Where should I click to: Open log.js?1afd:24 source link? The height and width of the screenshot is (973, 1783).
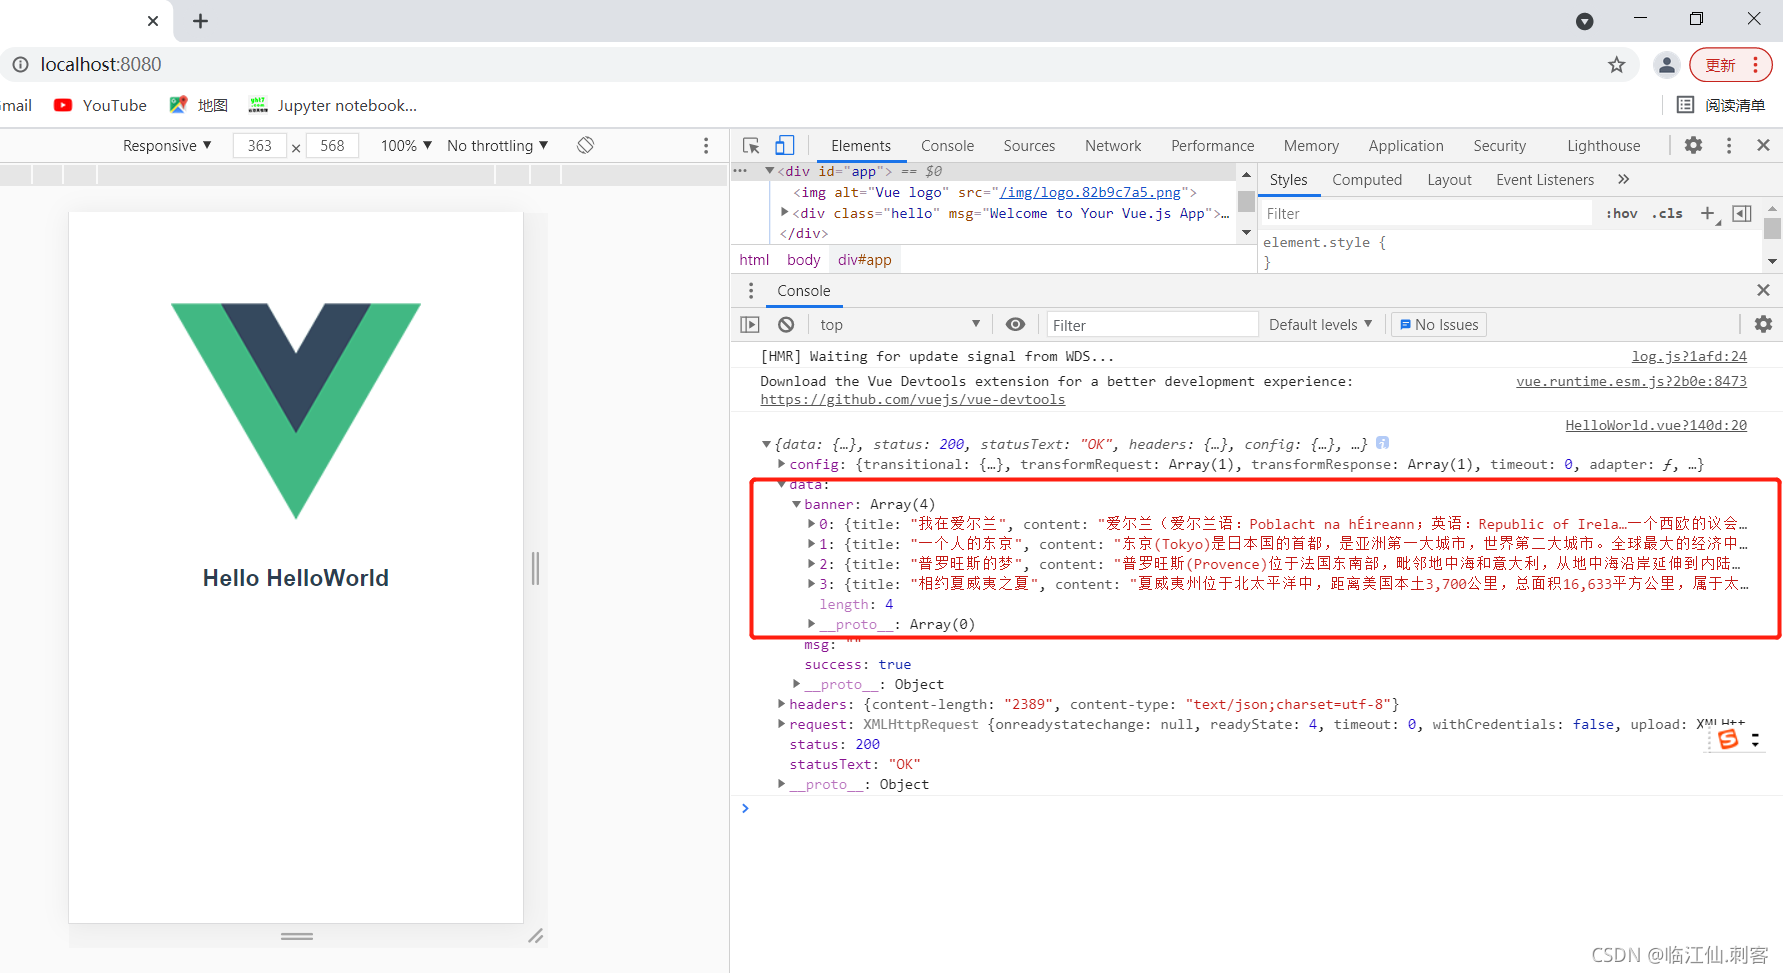click(1689, 356)
